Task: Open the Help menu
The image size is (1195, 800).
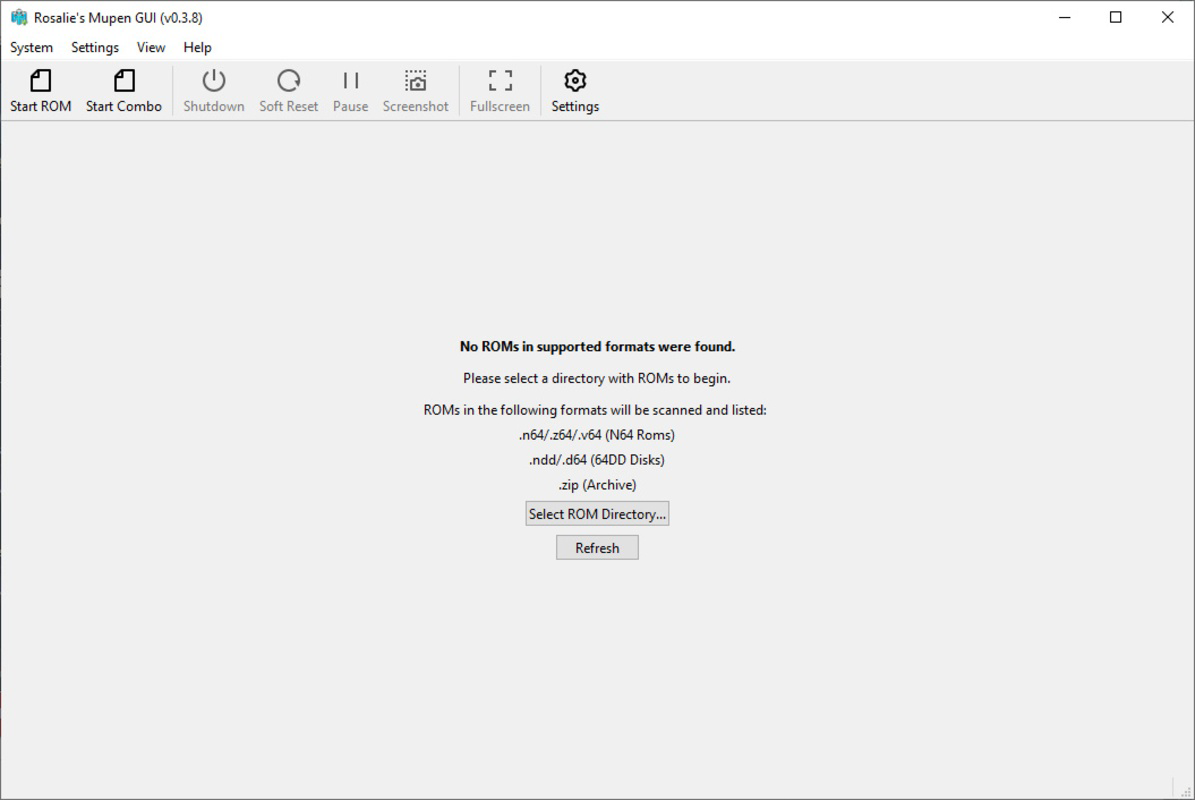Action: (x=197, y=47)
